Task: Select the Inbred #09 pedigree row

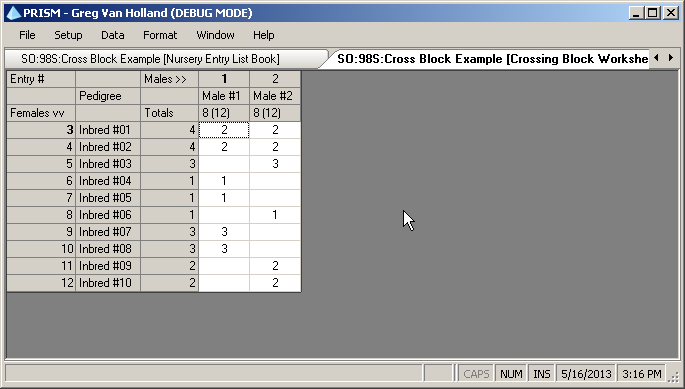Action: coord(108,266)
